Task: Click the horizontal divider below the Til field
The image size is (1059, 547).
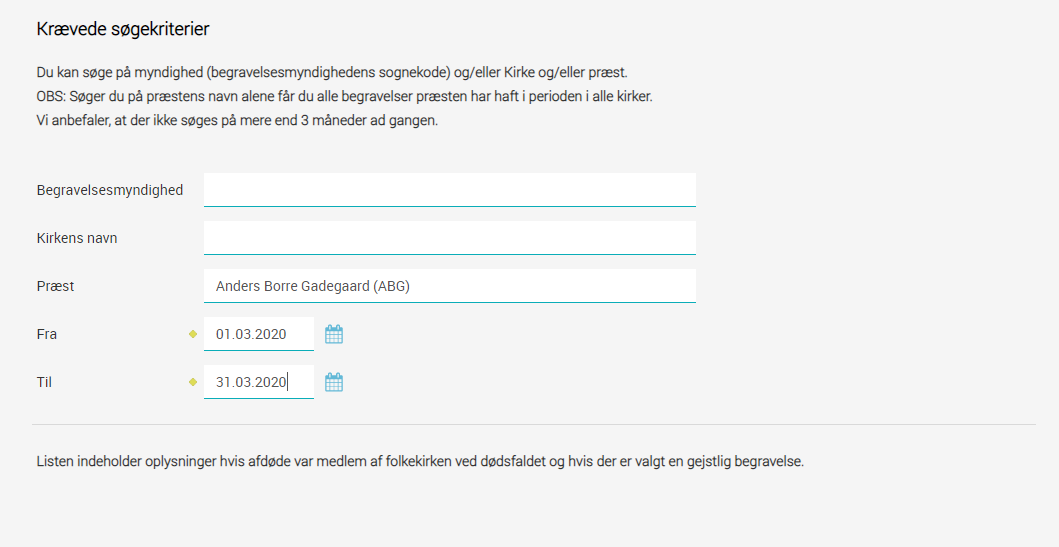Action: [x=534, y=425]
